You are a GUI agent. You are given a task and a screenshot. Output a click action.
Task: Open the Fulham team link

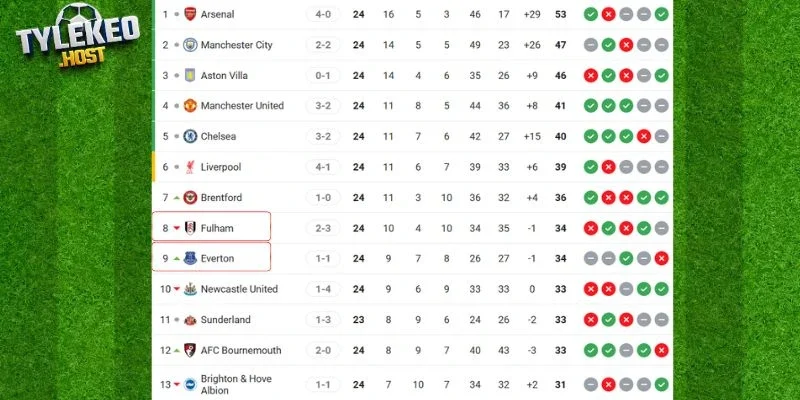tap(217, 228)
